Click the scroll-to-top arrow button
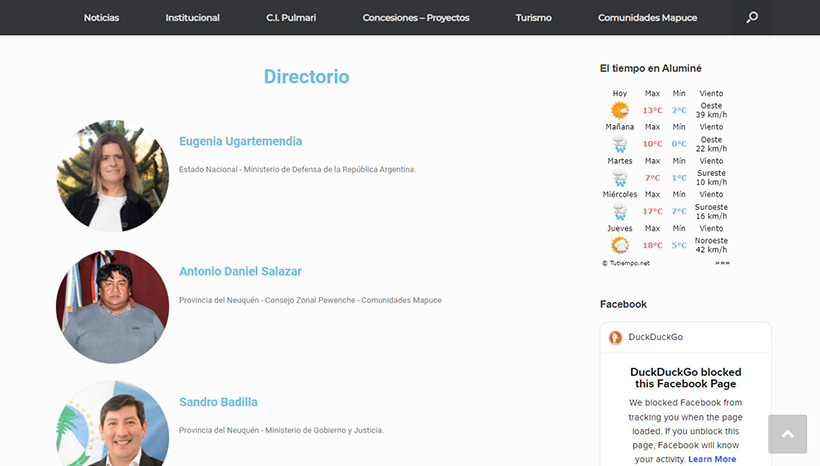 787,434
